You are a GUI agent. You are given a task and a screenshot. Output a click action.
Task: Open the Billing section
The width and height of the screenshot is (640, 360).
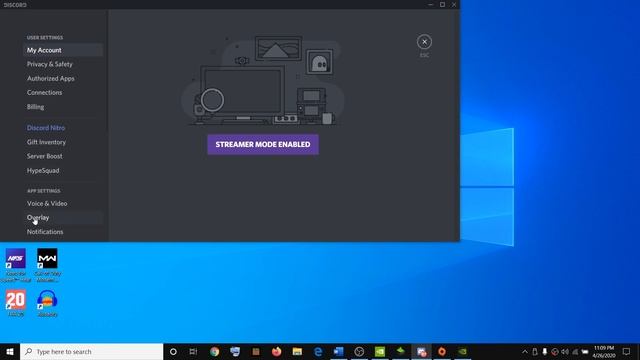click(63, 107)
